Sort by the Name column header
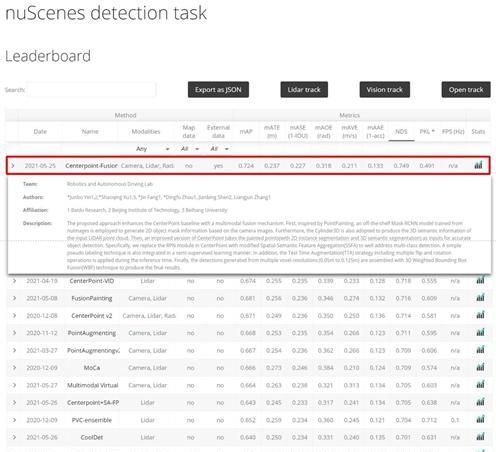496x452 pixels. click(90, 132)
